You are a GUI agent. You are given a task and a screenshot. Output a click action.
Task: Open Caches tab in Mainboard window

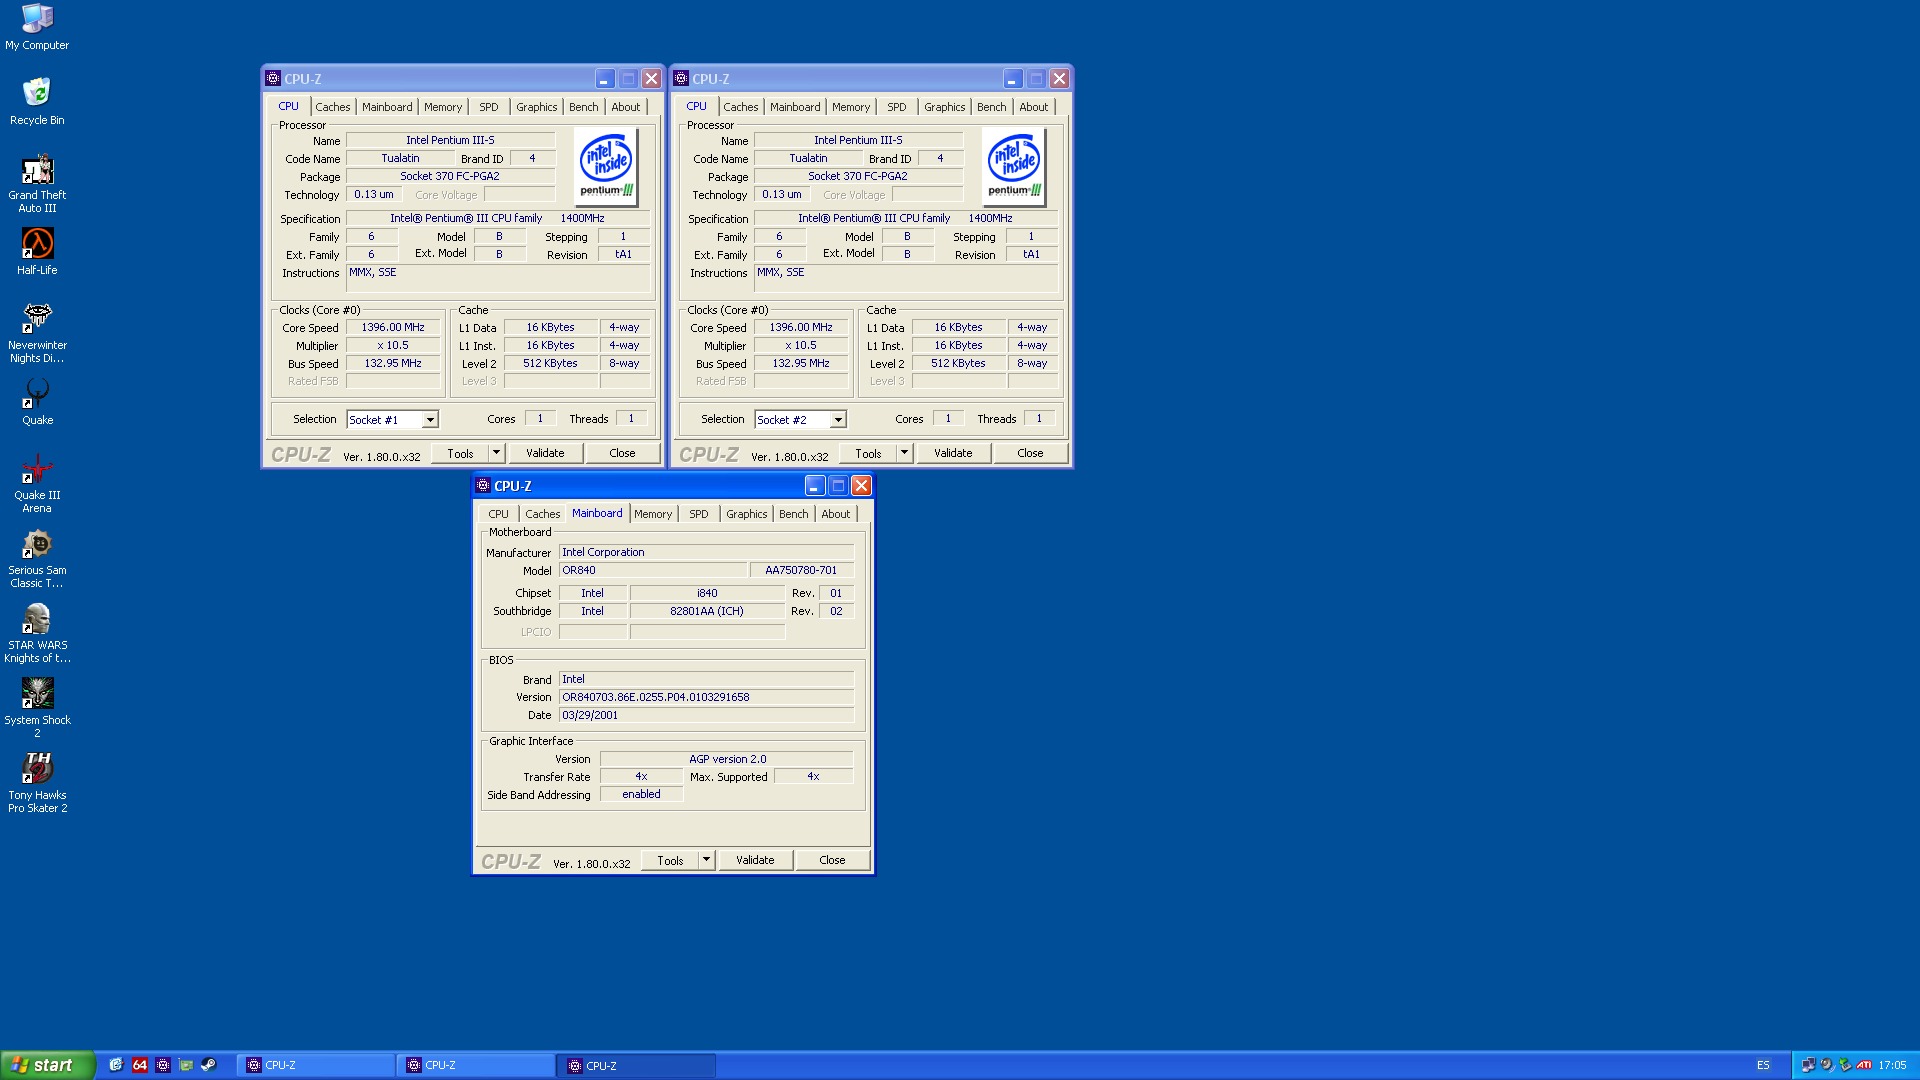pyautogui.click(x=543, y=514)
